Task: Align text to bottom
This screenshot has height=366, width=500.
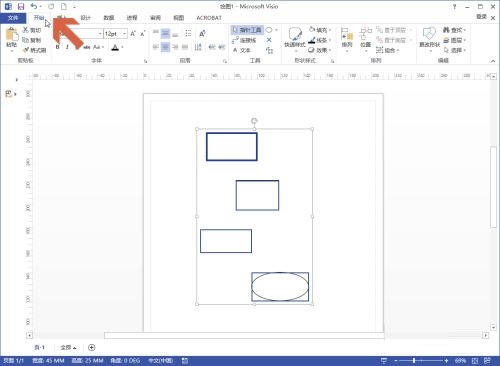Action: 175,33
